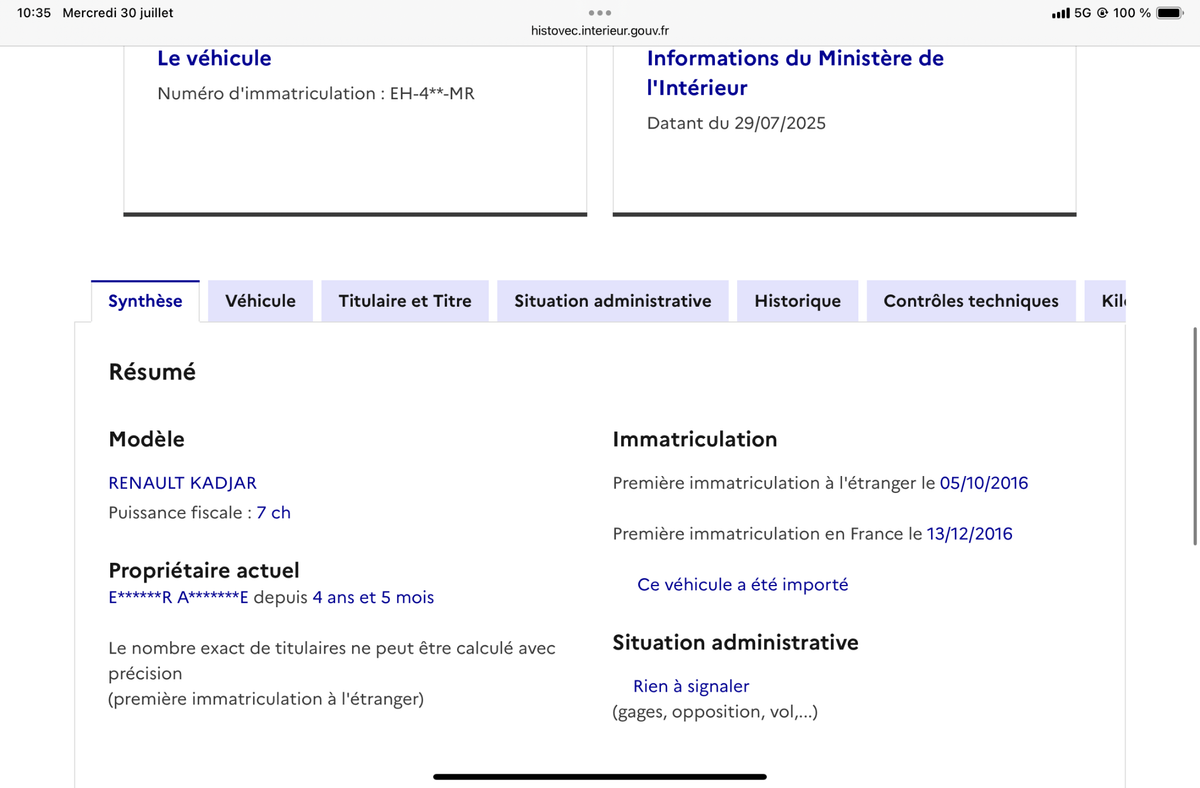The image size is (1200, 788).
Task: Tap the cellular signal bars icon
Action: tap(1060, 13)
